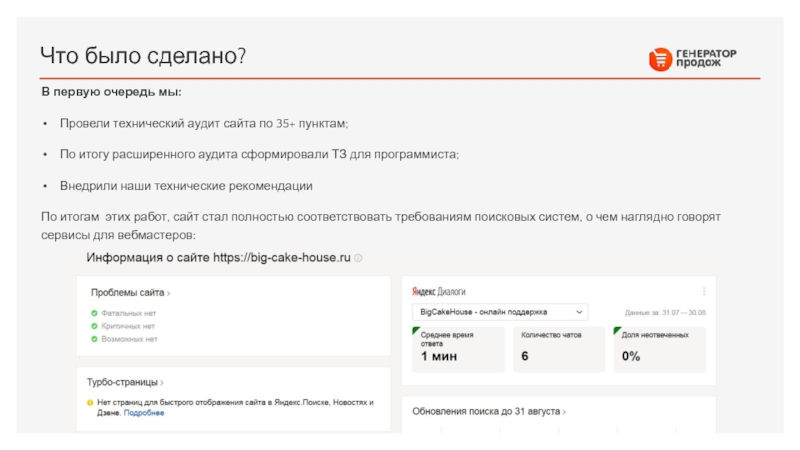The height and width of the screenshot is (450, 800).
Task: Click the info icon beside big-cake-house.ru
Action: (x=358, y=258)
